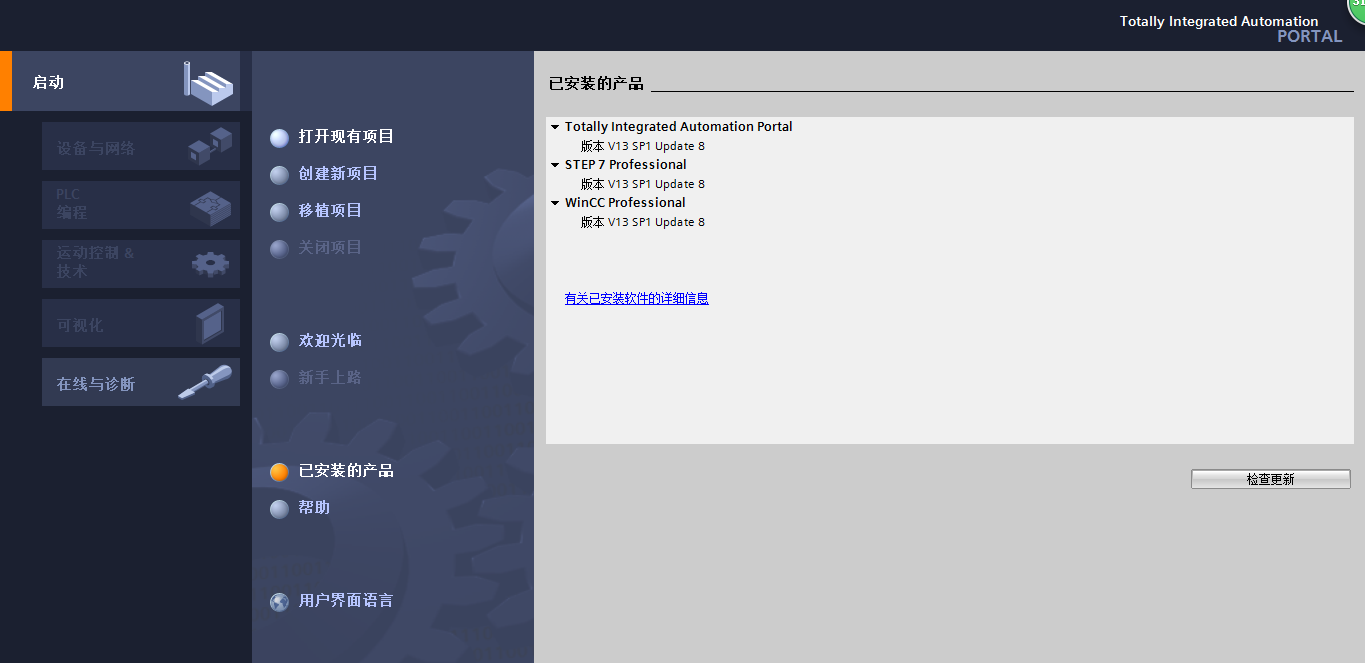Image resolution: width=1365 pixels, height=663 pixels.
Task: Click the 在线与诊断 screwdriver icon
Action: point(204,382)
